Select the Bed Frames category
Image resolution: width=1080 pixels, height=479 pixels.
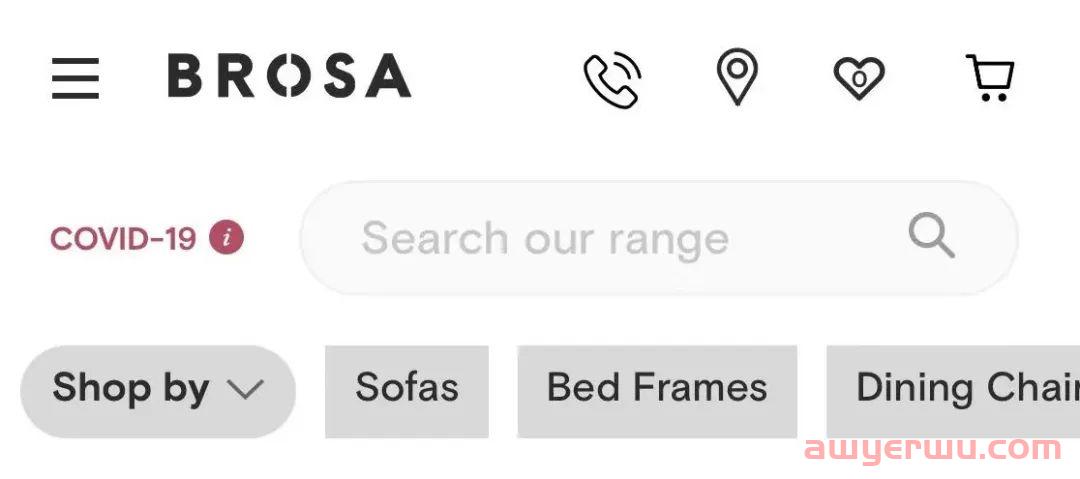point(657,391)
